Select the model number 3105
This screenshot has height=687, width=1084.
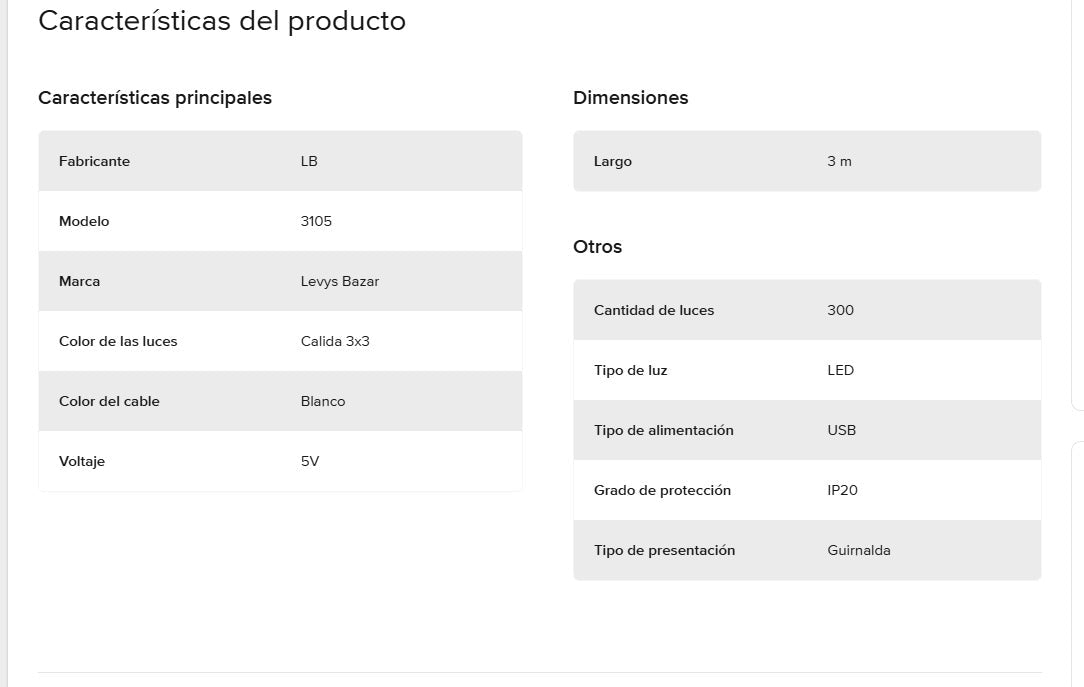[x=316, y=221]
